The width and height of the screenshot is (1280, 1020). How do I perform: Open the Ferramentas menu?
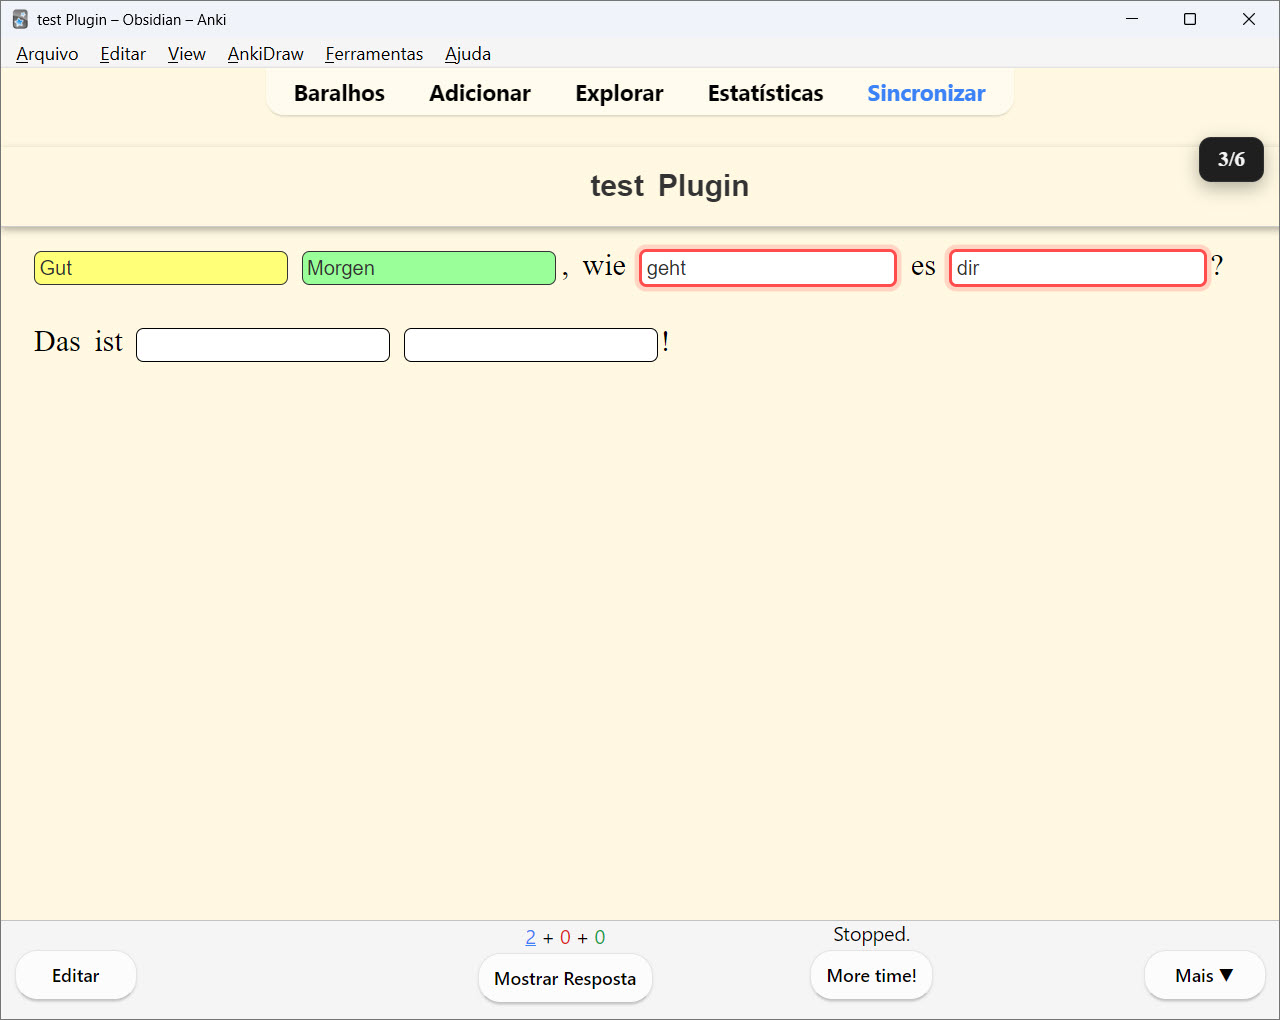pyautogui.click(x=374, y=54)
